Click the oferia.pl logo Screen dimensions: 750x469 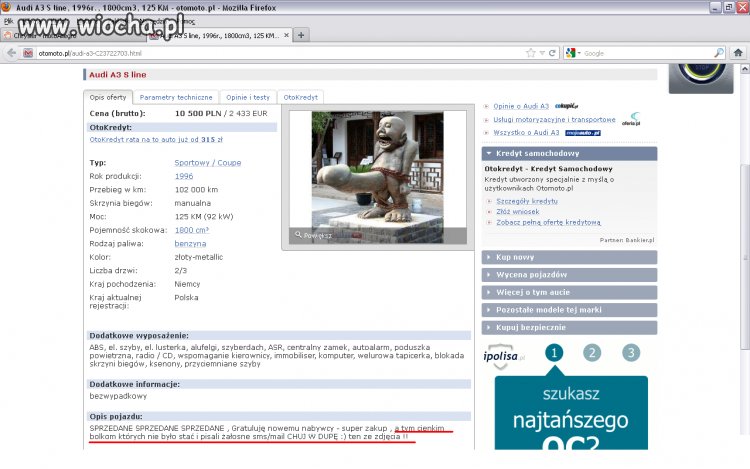(631, 120)
